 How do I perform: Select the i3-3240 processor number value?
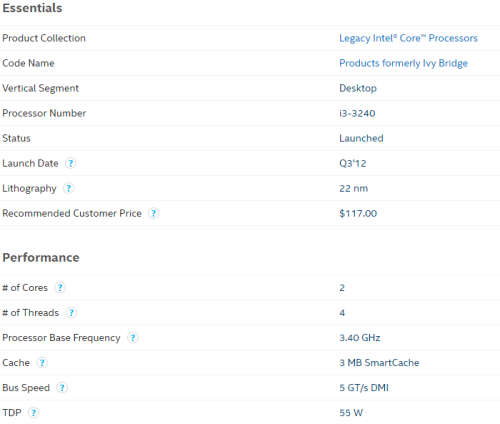click(357, 113)
